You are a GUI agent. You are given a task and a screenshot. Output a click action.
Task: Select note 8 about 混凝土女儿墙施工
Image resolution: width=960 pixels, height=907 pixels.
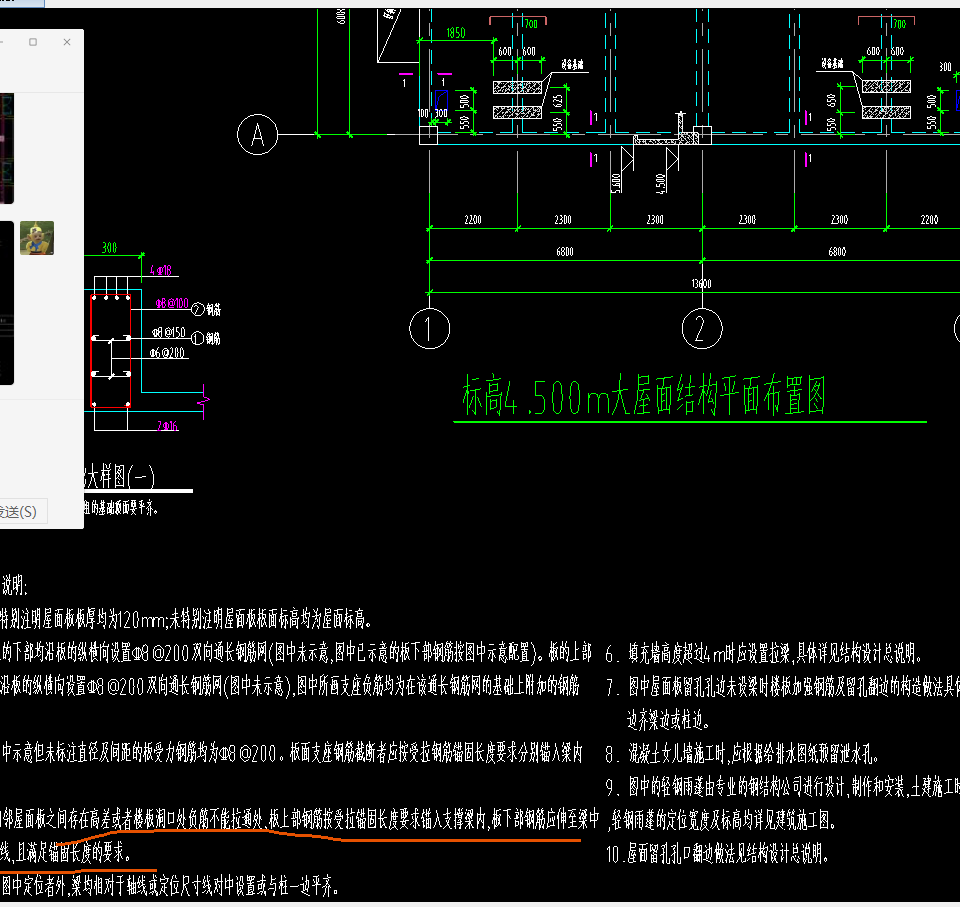tap(742, 753)
